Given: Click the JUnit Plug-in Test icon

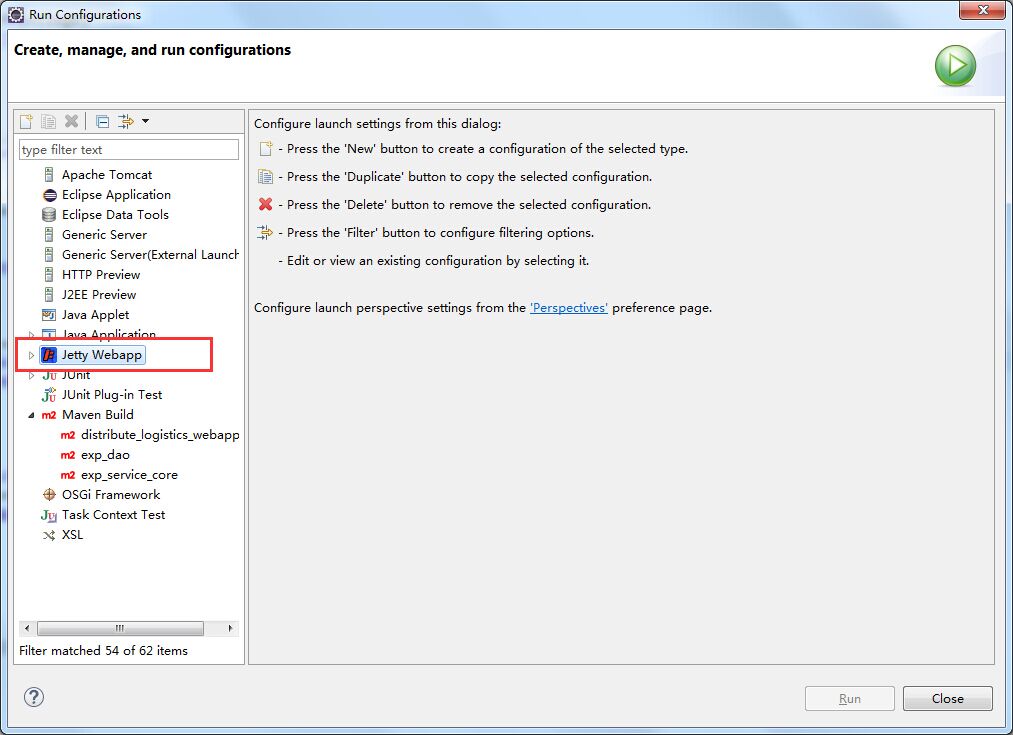Looking at the screenshot, I should tap(49, 395).
